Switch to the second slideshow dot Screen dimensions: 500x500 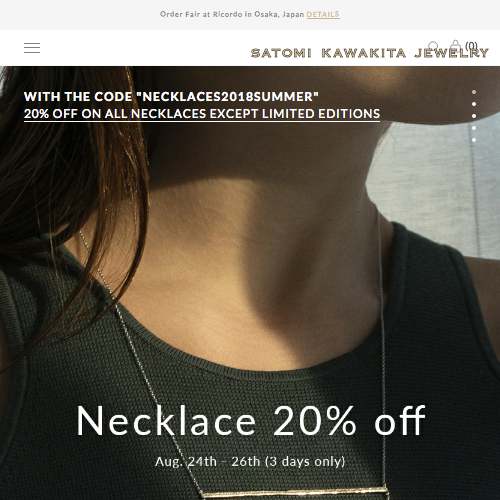point(474,104)
